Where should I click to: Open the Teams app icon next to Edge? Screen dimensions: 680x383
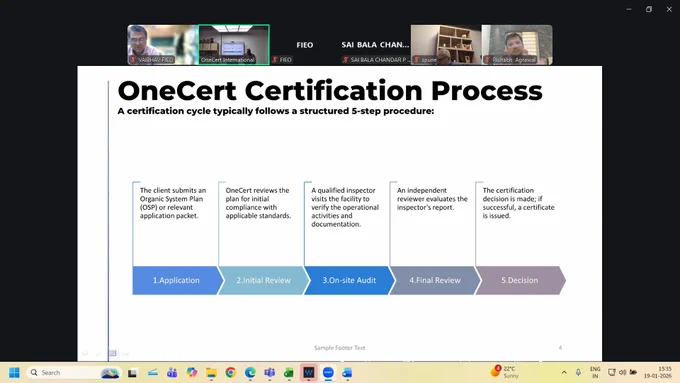click(x=270, y=373)
